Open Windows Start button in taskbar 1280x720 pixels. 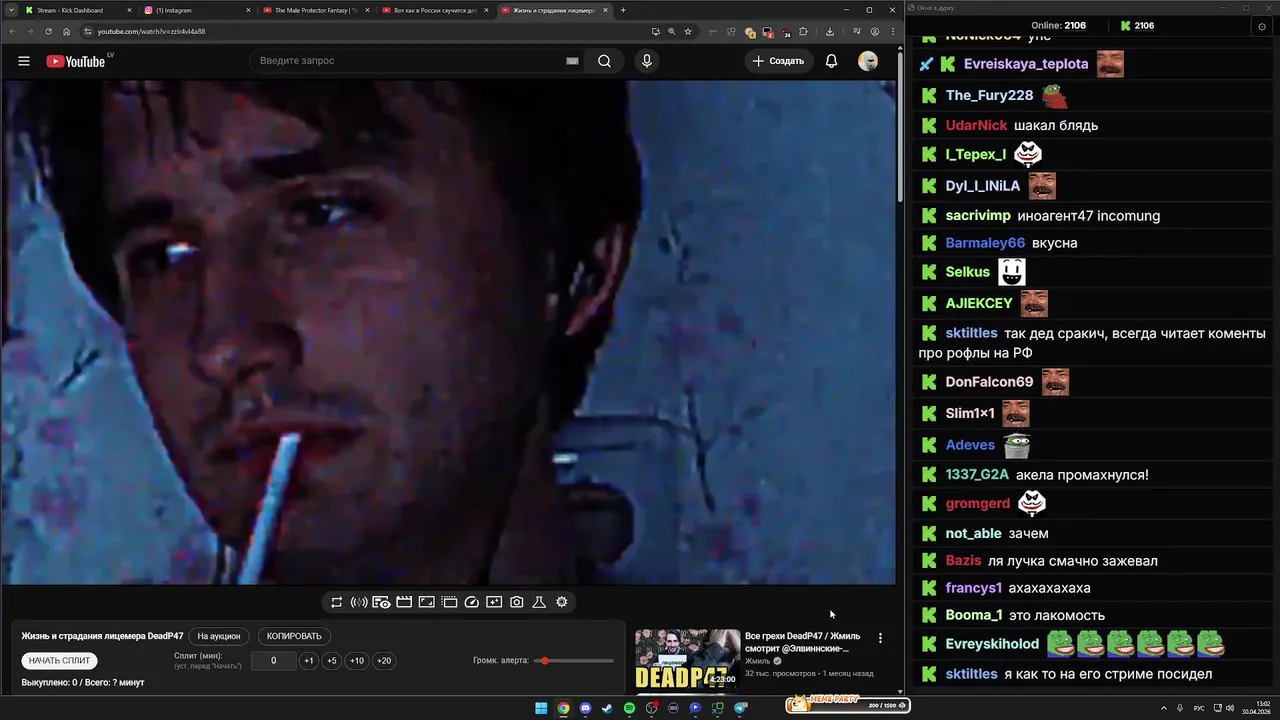pyautogui.click(x=541, y=708)
